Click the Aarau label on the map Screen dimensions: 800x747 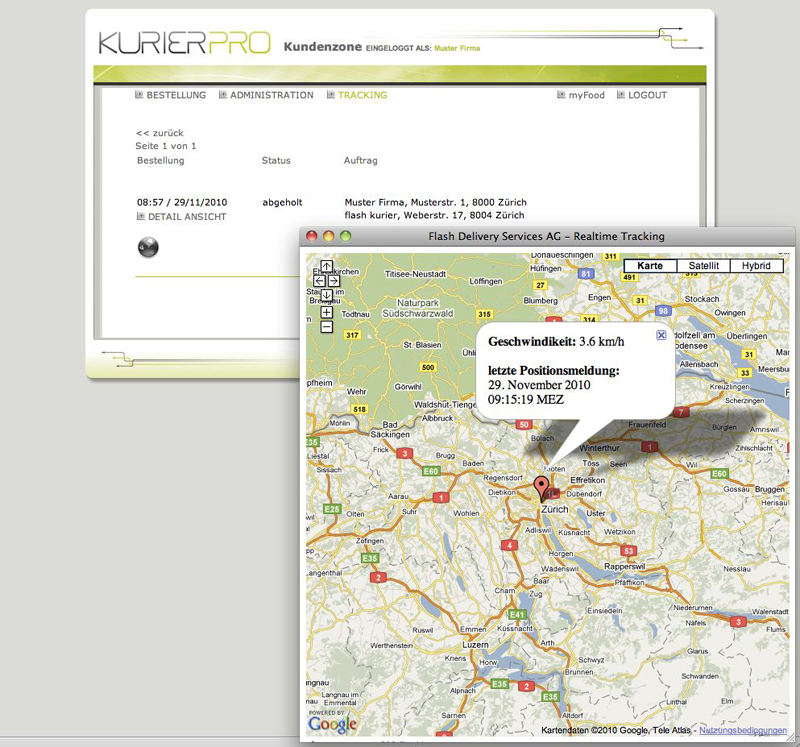pos(398,496)
